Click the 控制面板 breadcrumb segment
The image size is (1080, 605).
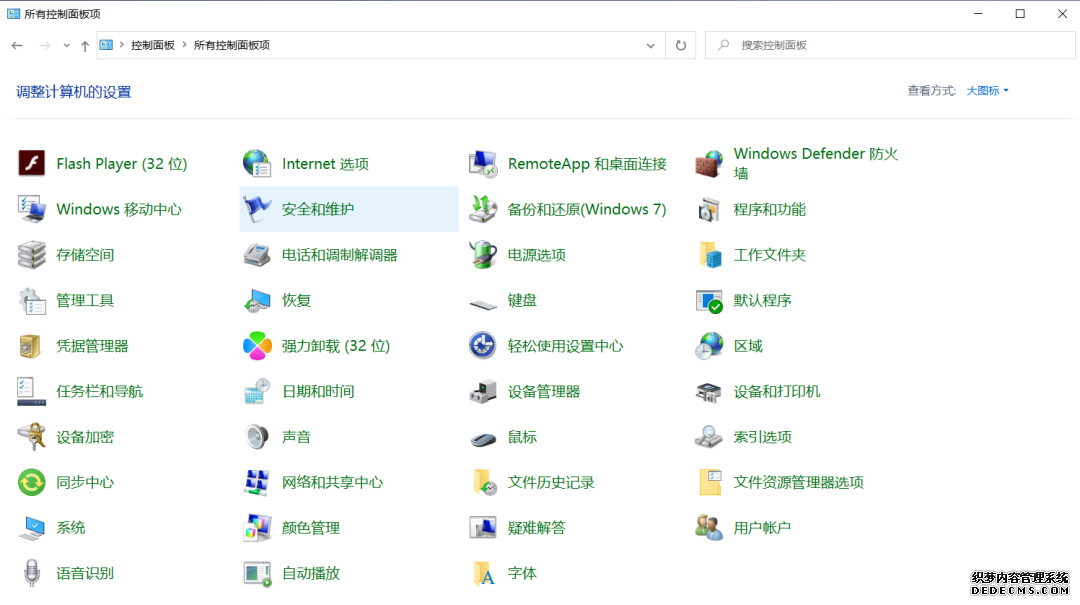153,45
